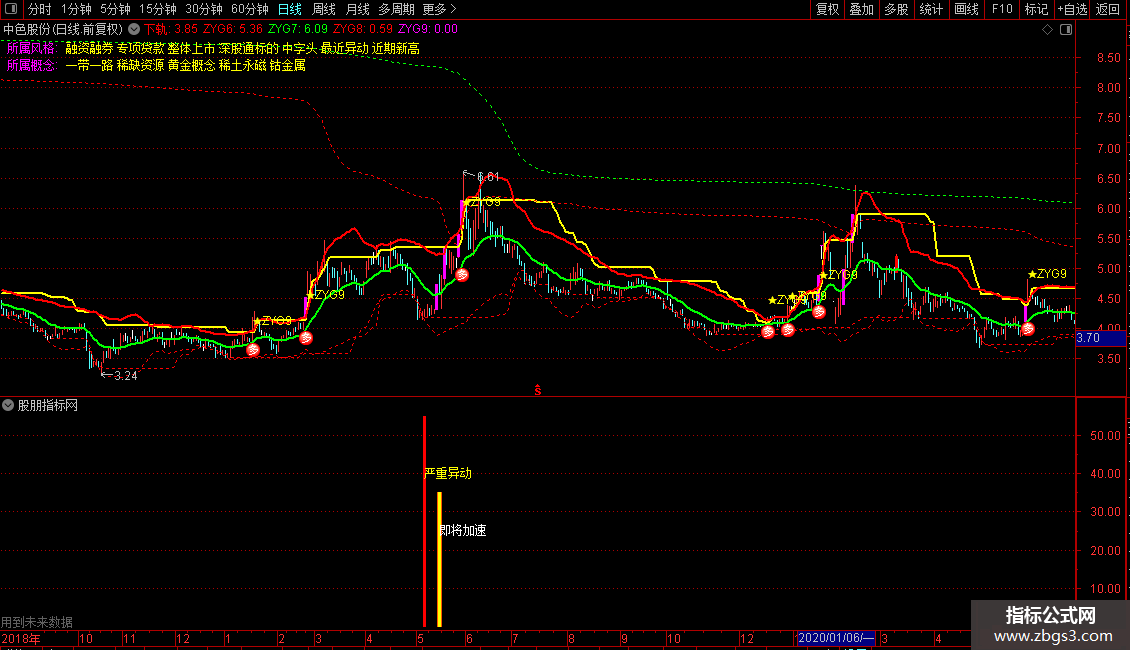Click the 最近异动 style tag

point(344,48)
